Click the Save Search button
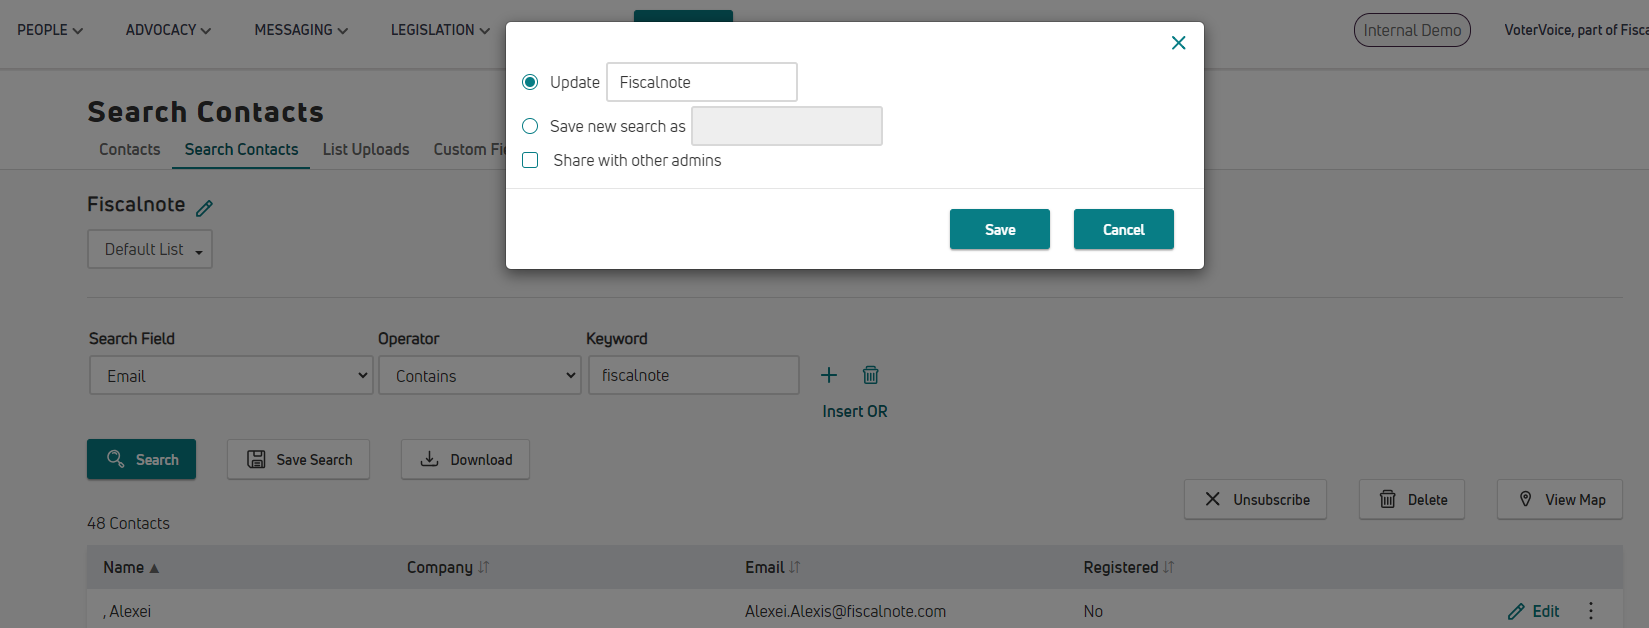1649x628 pixels. [x=298, y=459]
